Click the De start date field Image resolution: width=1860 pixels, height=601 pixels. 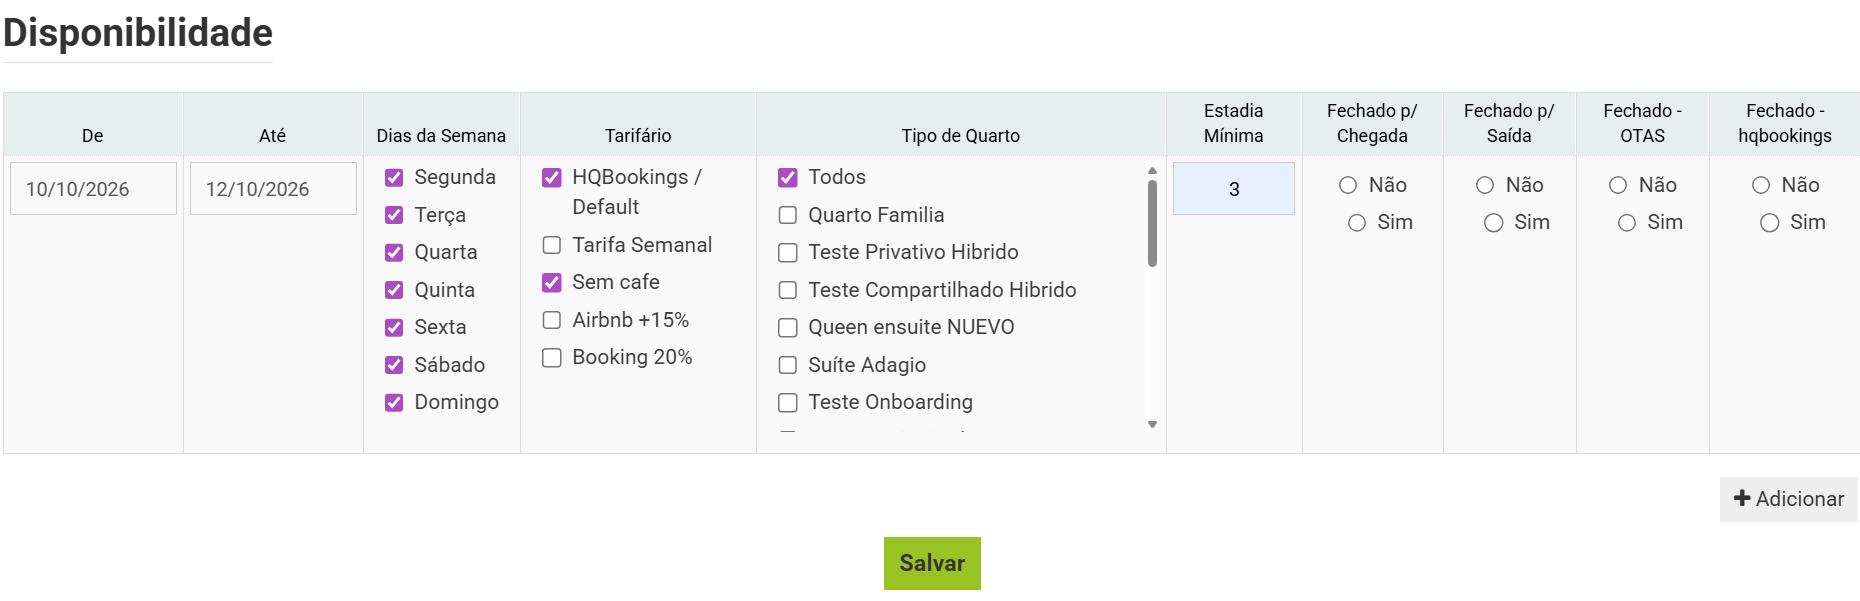pyautogui.click(x=93, y=189)
